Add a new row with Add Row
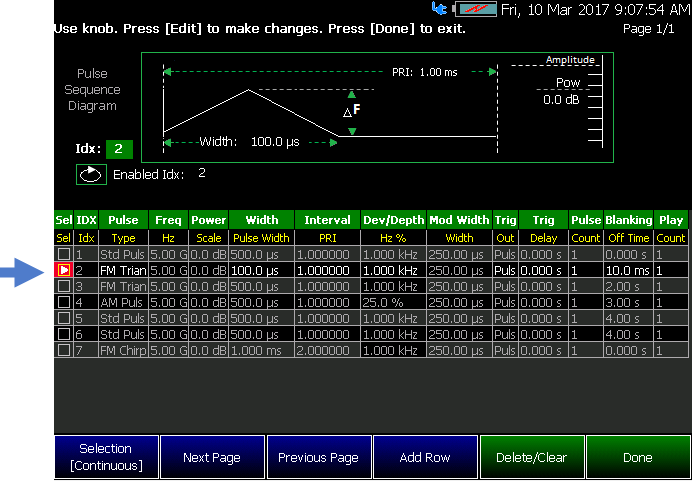The image size is (692, 481). [x=425, y=457]
